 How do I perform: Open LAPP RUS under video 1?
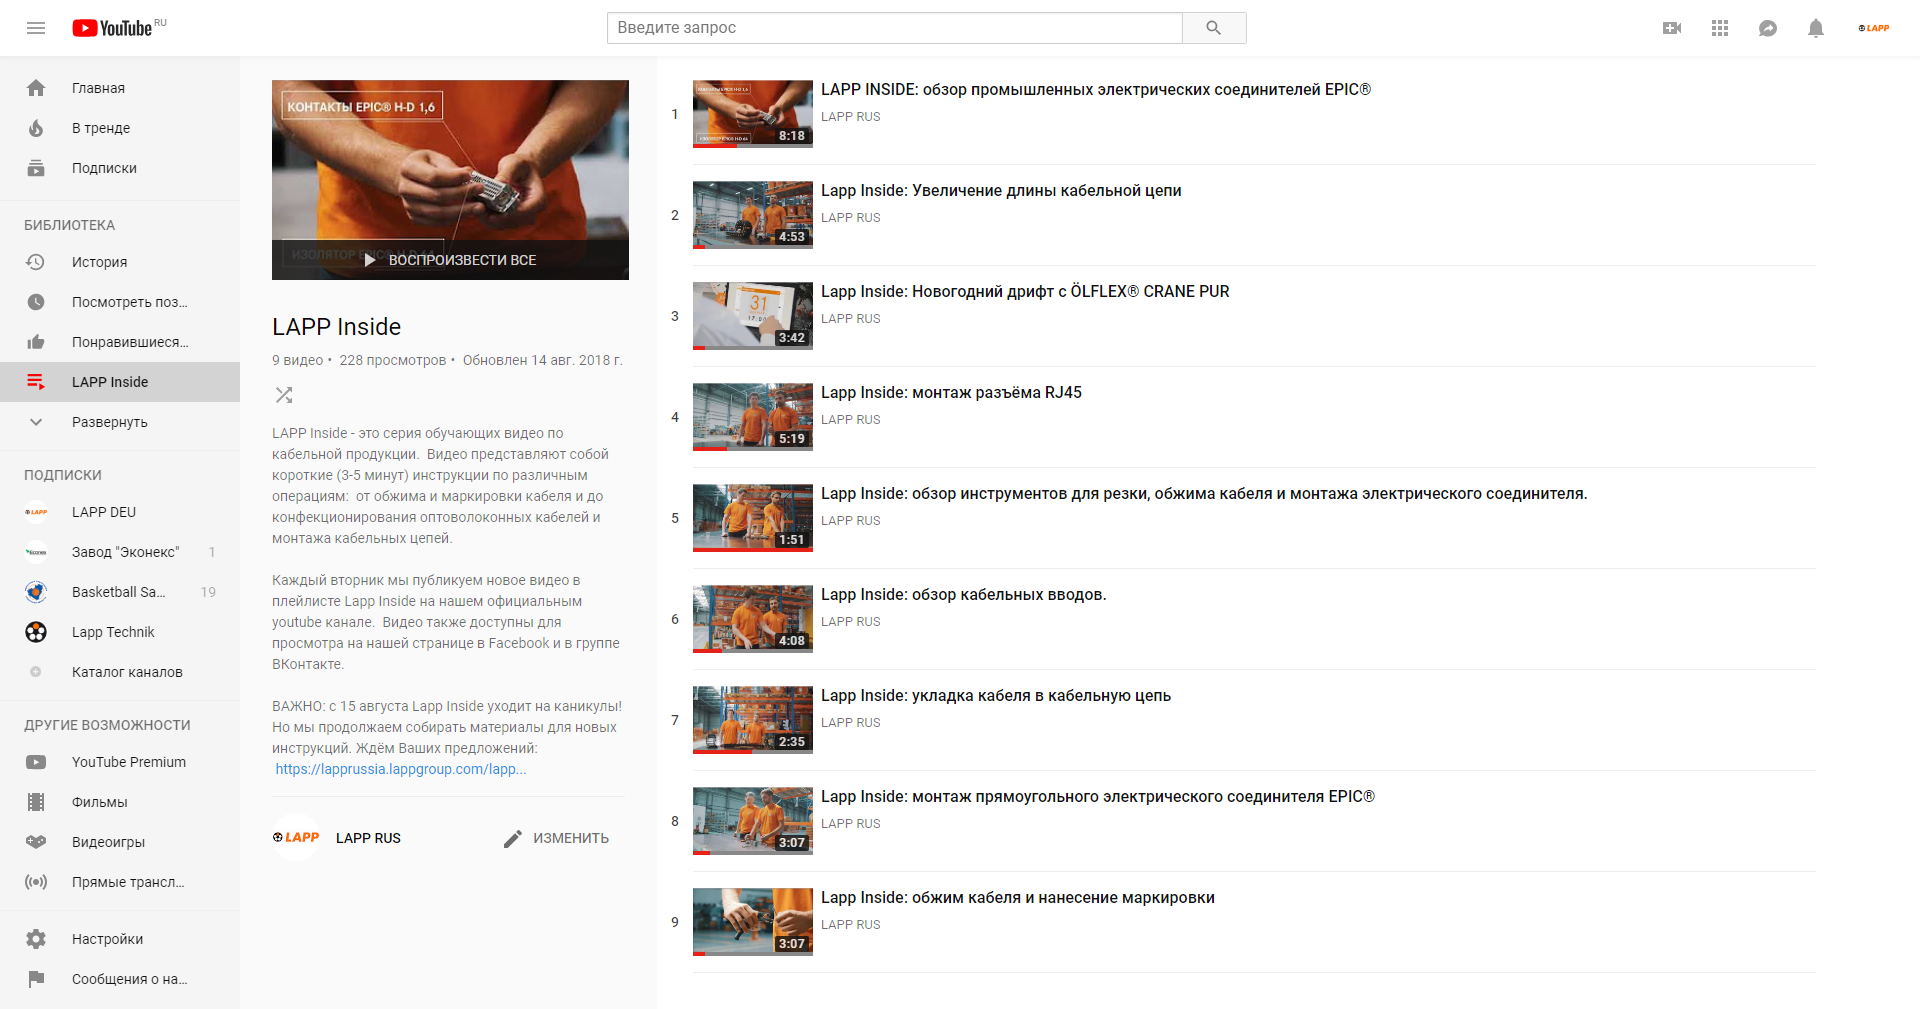pyautogui.click(x=851, y=117)
